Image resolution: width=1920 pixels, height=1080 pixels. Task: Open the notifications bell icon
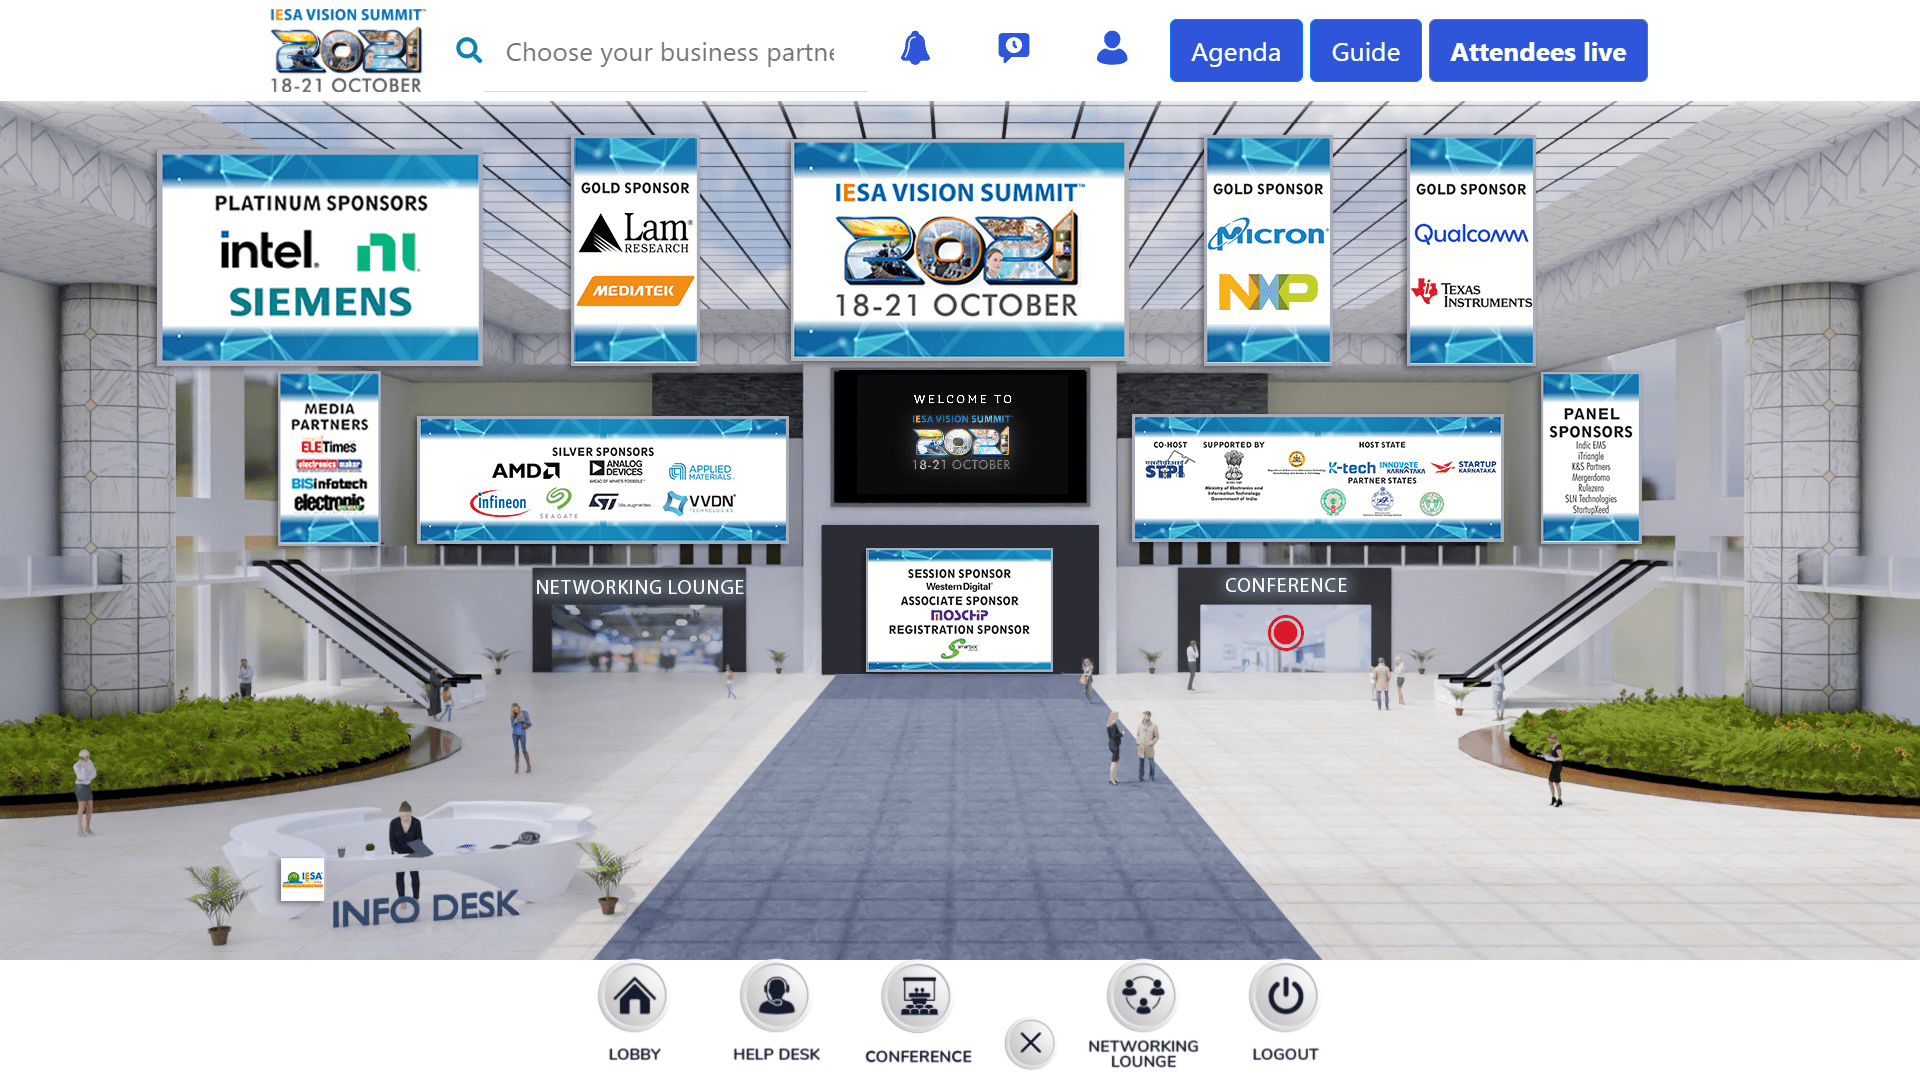(x=915, y=48)
